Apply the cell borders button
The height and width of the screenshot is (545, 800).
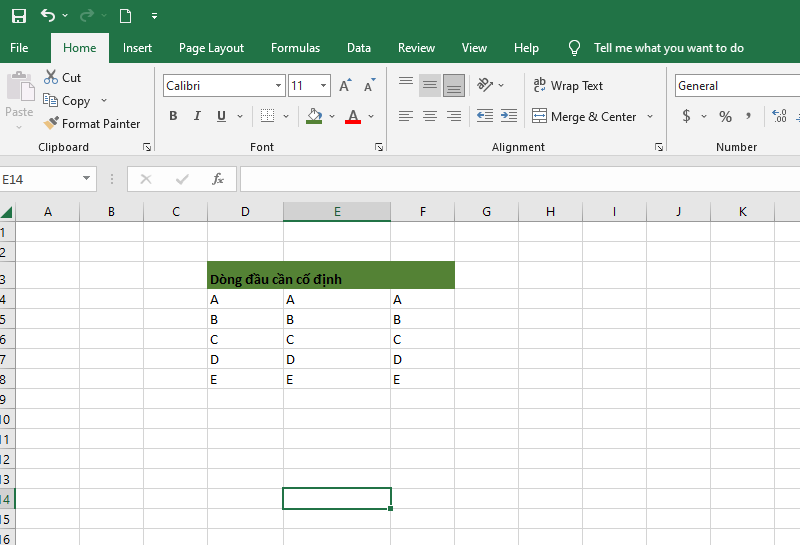coord(267,116)
